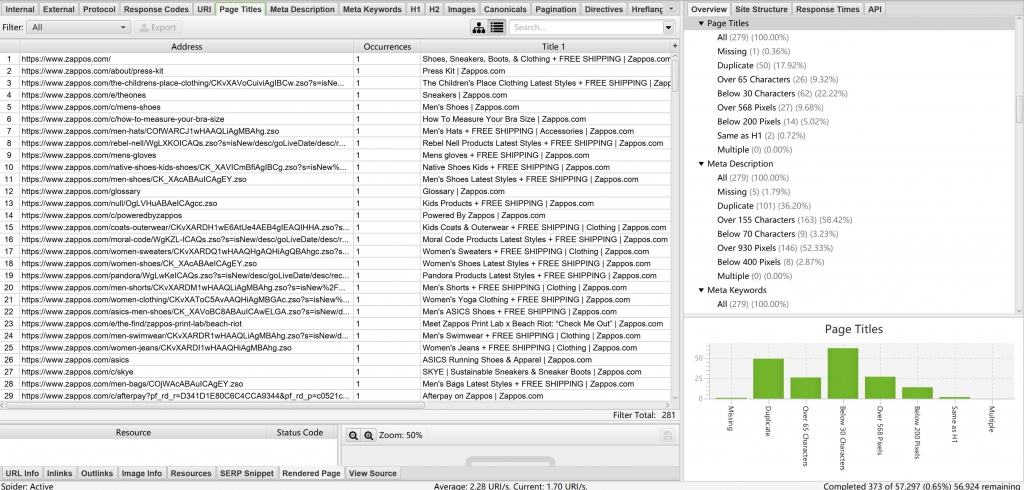Screen dimensions: 1024x490
Task: Click the tall Below 30 Characters chart bar
Action: (x=842, y=373)
